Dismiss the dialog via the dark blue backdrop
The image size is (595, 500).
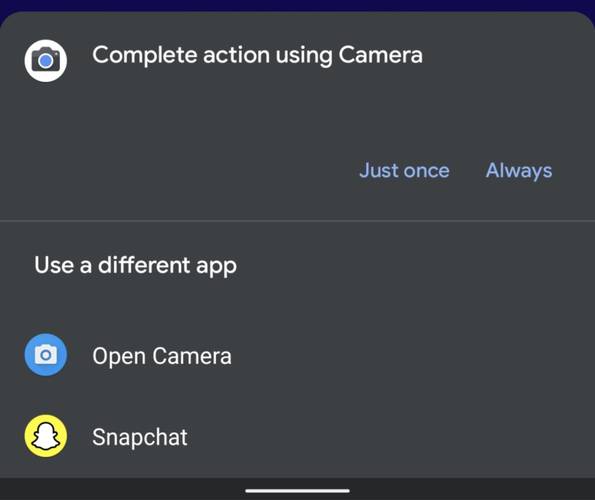[298, 5]
